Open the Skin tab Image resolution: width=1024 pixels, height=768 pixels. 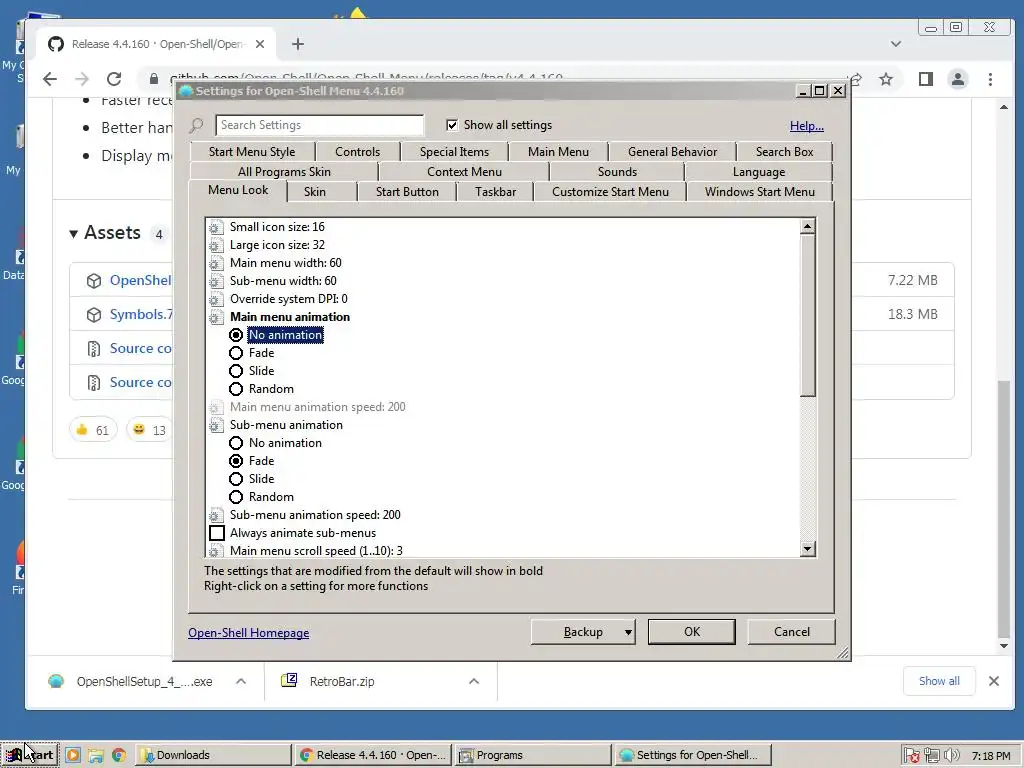point(315,192)
